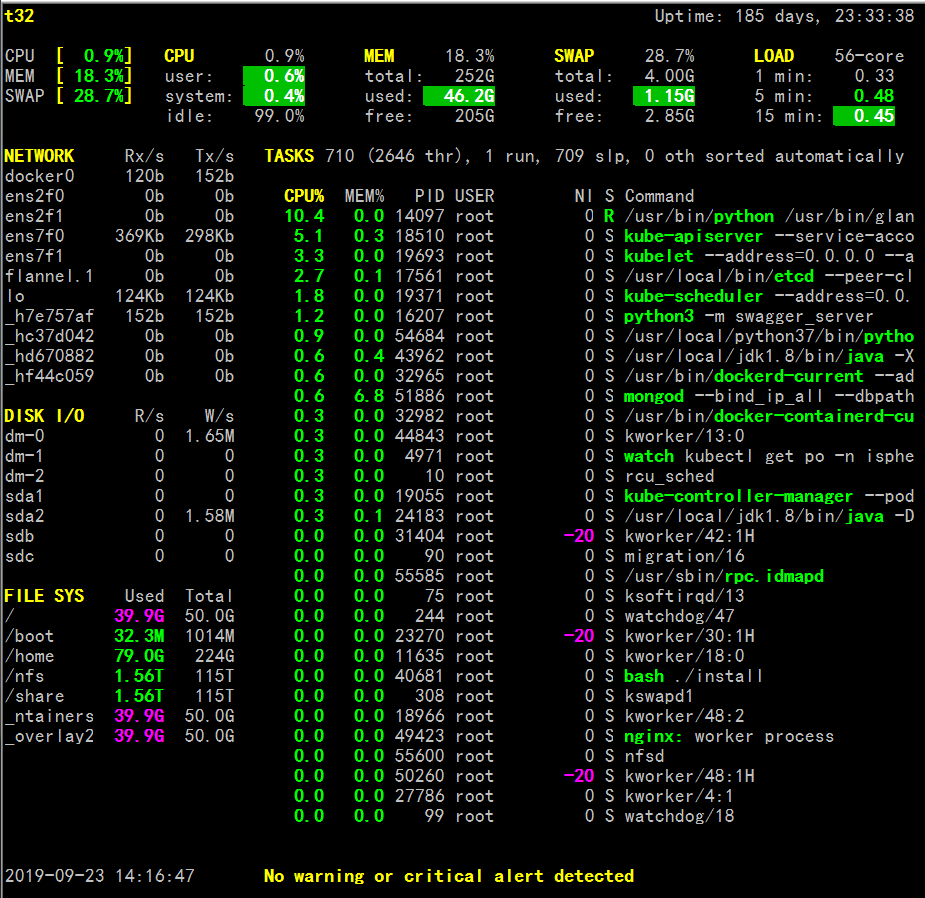Click the DISK I/O section header

pos(44,416)
